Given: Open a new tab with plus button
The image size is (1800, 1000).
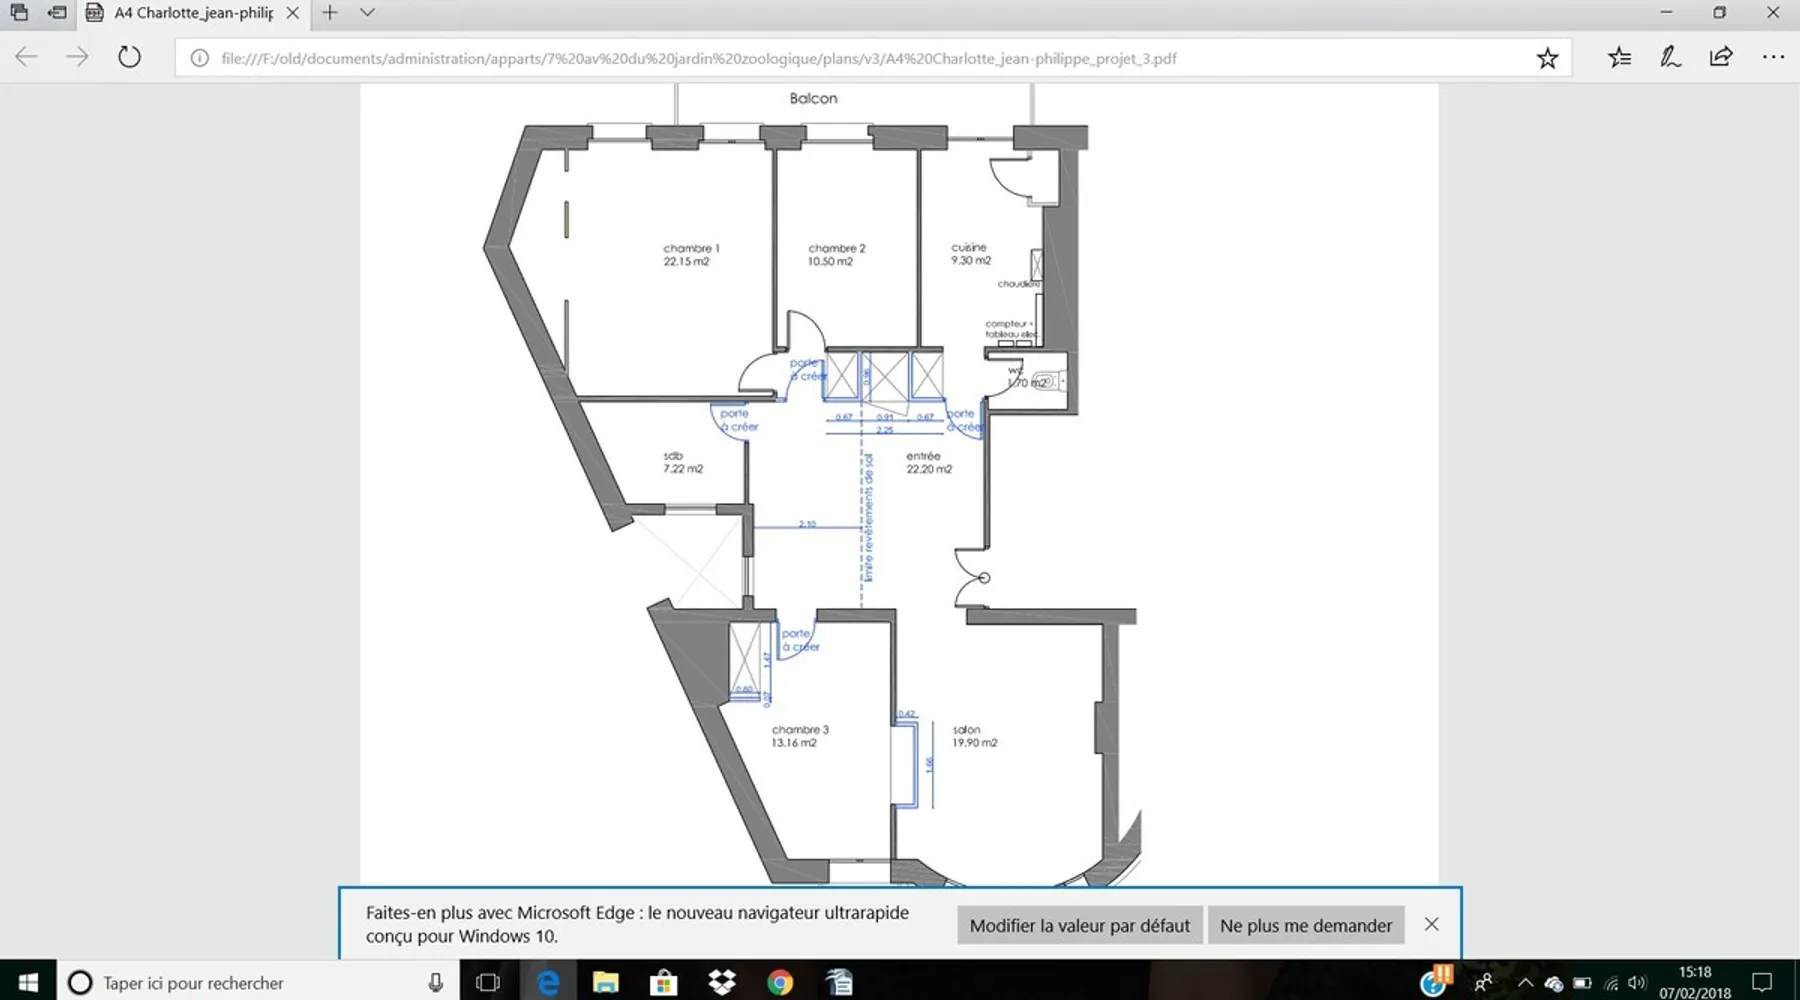Looking at the screenshot, I should (330, 13).
